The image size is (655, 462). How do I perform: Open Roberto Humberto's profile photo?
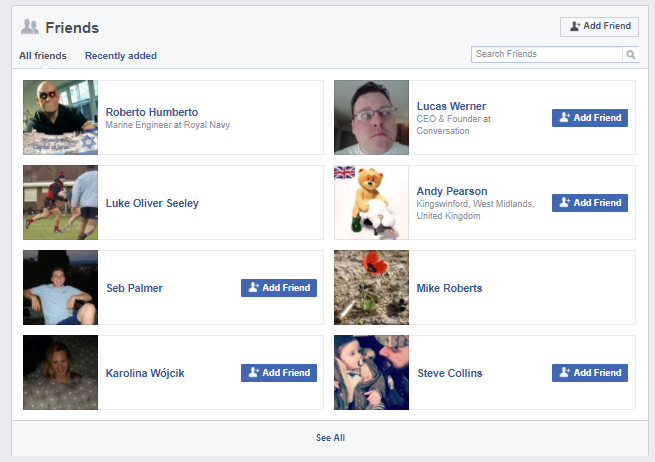tap(61, 117)
